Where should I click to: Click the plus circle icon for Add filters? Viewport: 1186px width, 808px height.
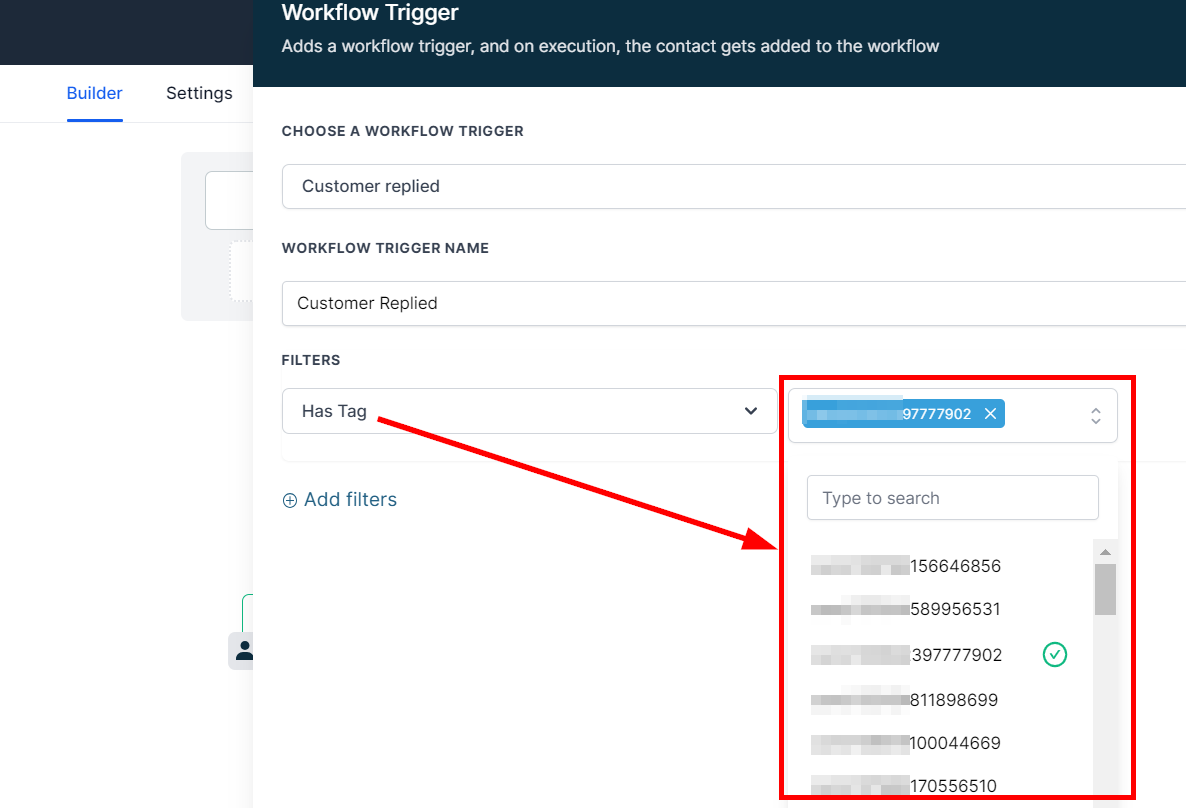point(290,500)
